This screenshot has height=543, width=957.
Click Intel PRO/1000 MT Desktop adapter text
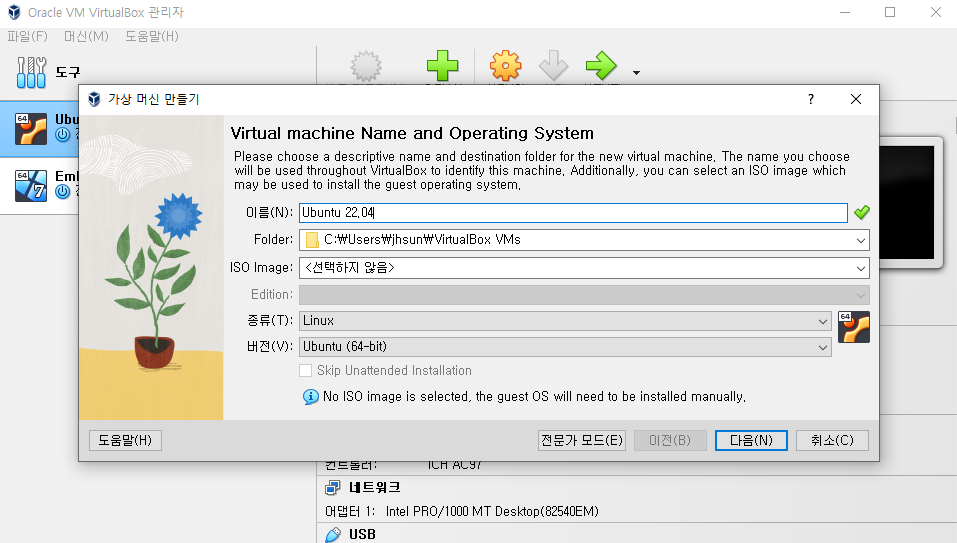click(492, 511)
